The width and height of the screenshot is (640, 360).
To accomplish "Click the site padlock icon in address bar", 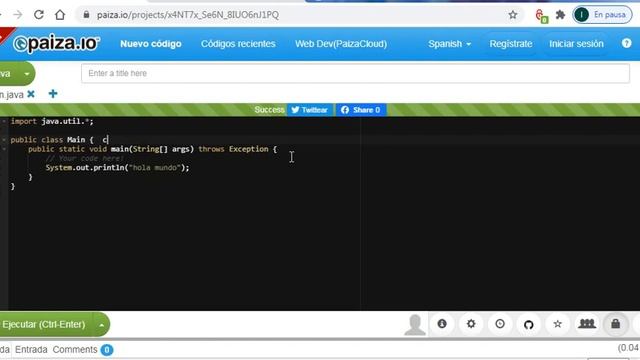I will click(86, 15).
